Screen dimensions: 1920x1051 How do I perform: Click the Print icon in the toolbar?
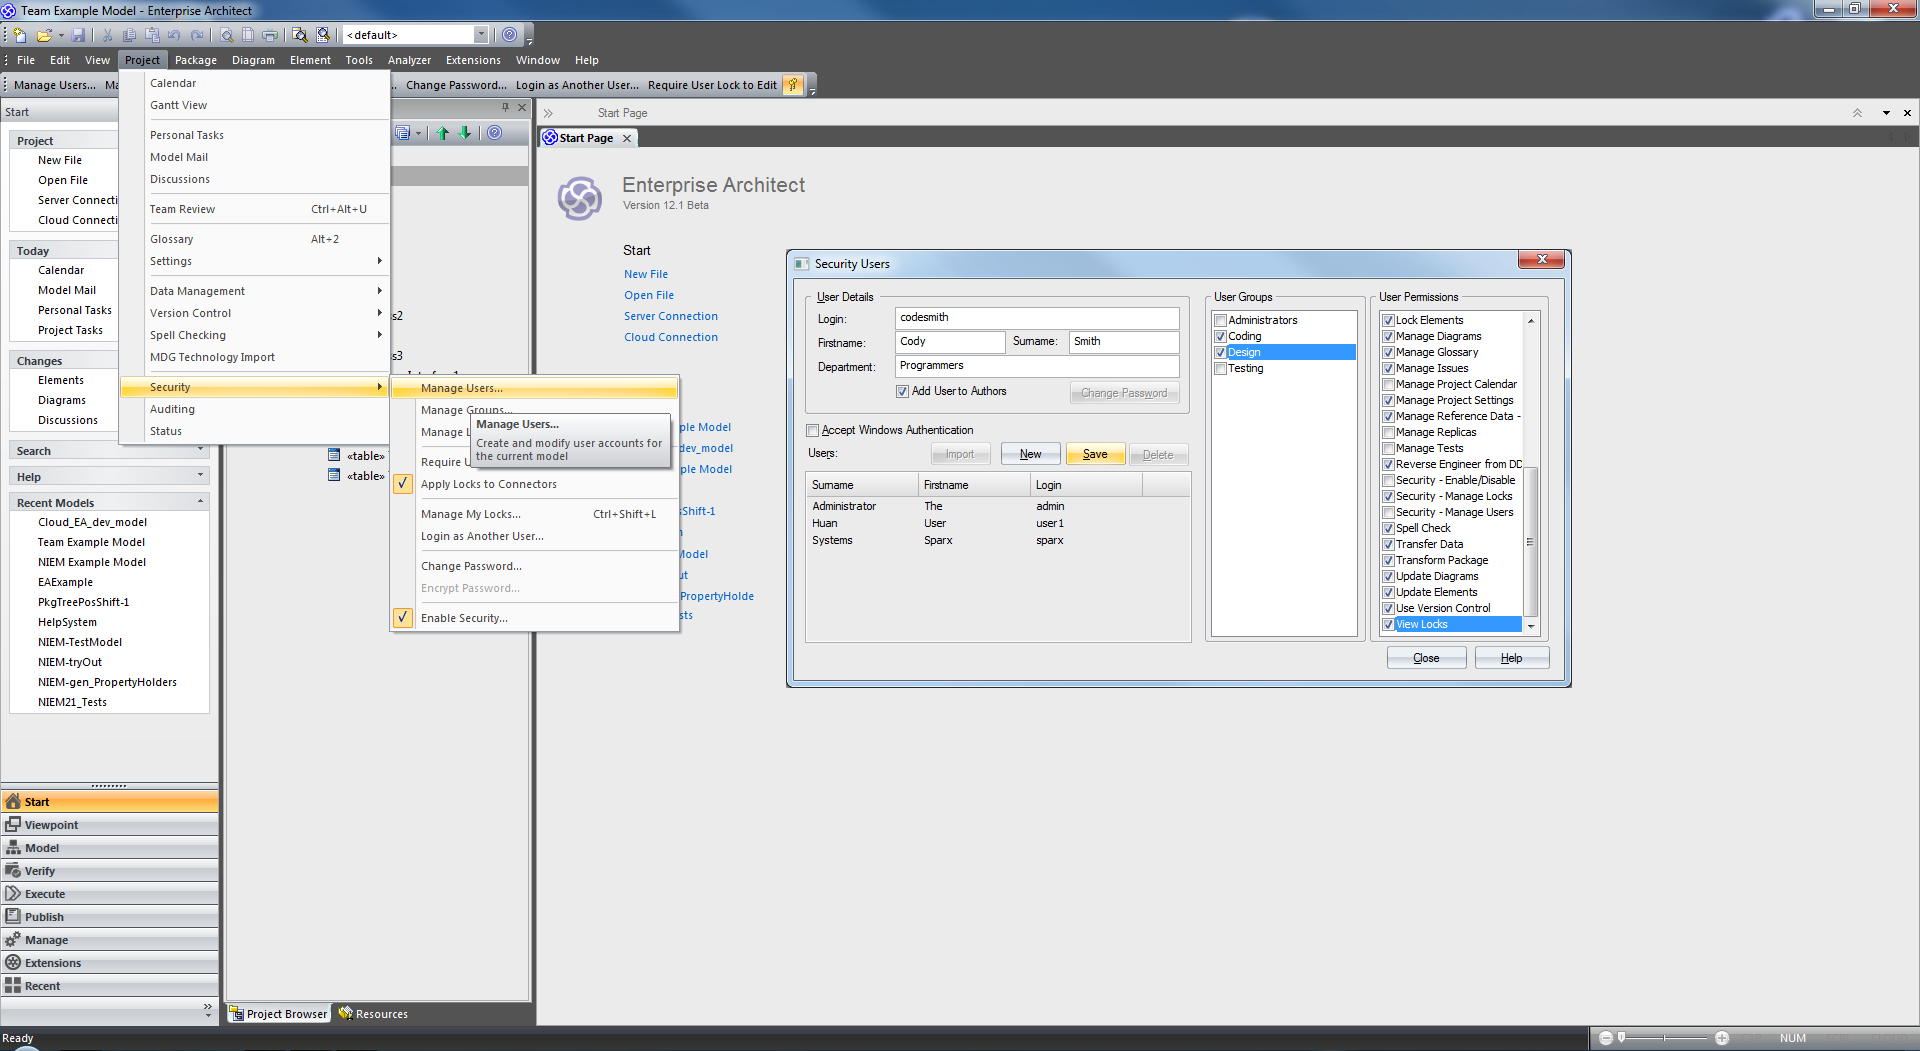click(270, 35)
